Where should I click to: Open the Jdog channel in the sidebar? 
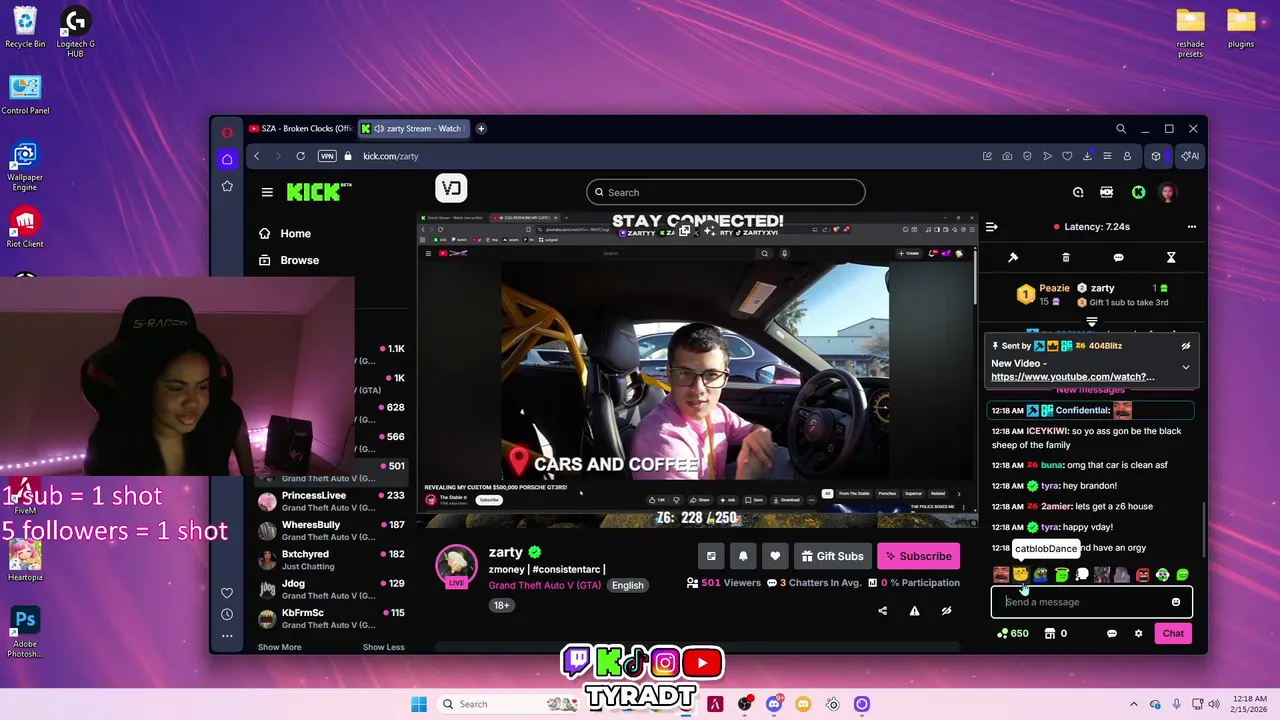[x=332, y=589]
